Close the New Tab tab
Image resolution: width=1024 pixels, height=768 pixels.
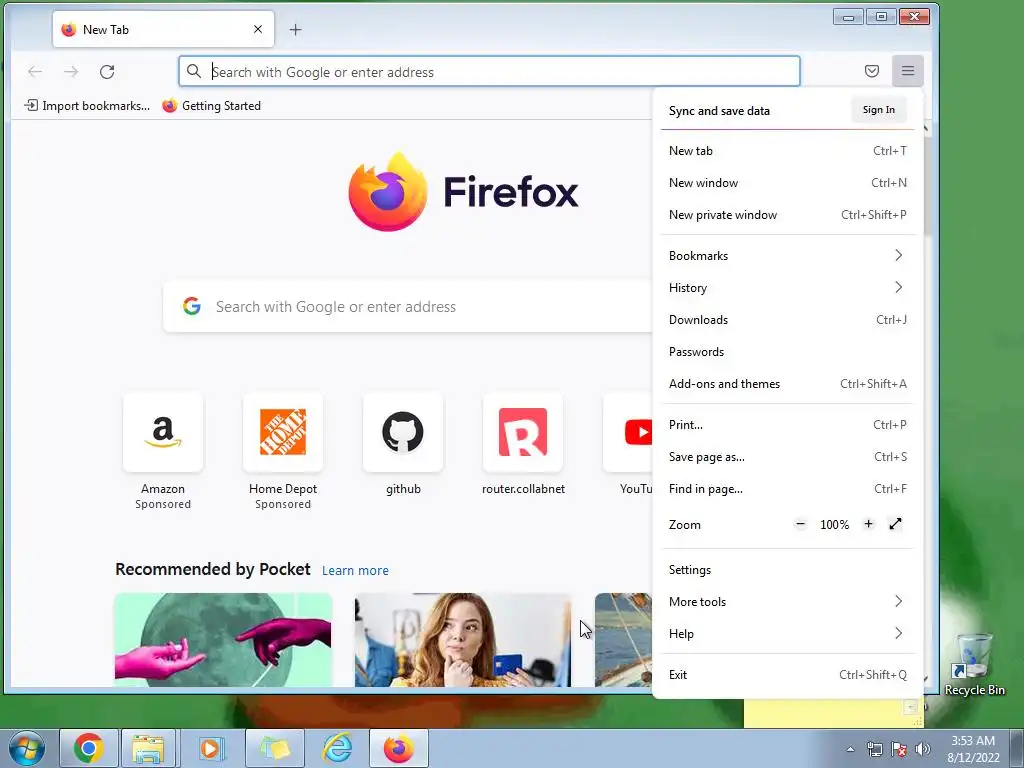click(258, 29)
